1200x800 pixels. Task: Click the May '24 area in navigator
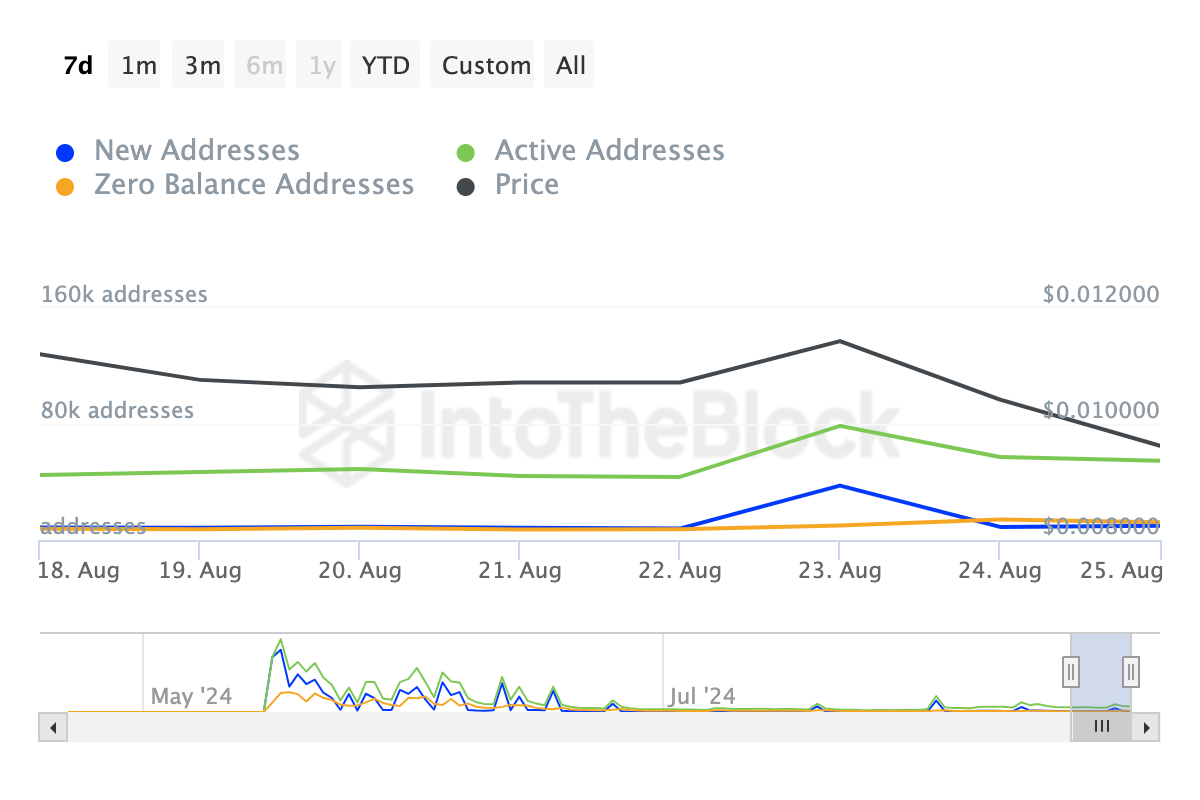191,695
